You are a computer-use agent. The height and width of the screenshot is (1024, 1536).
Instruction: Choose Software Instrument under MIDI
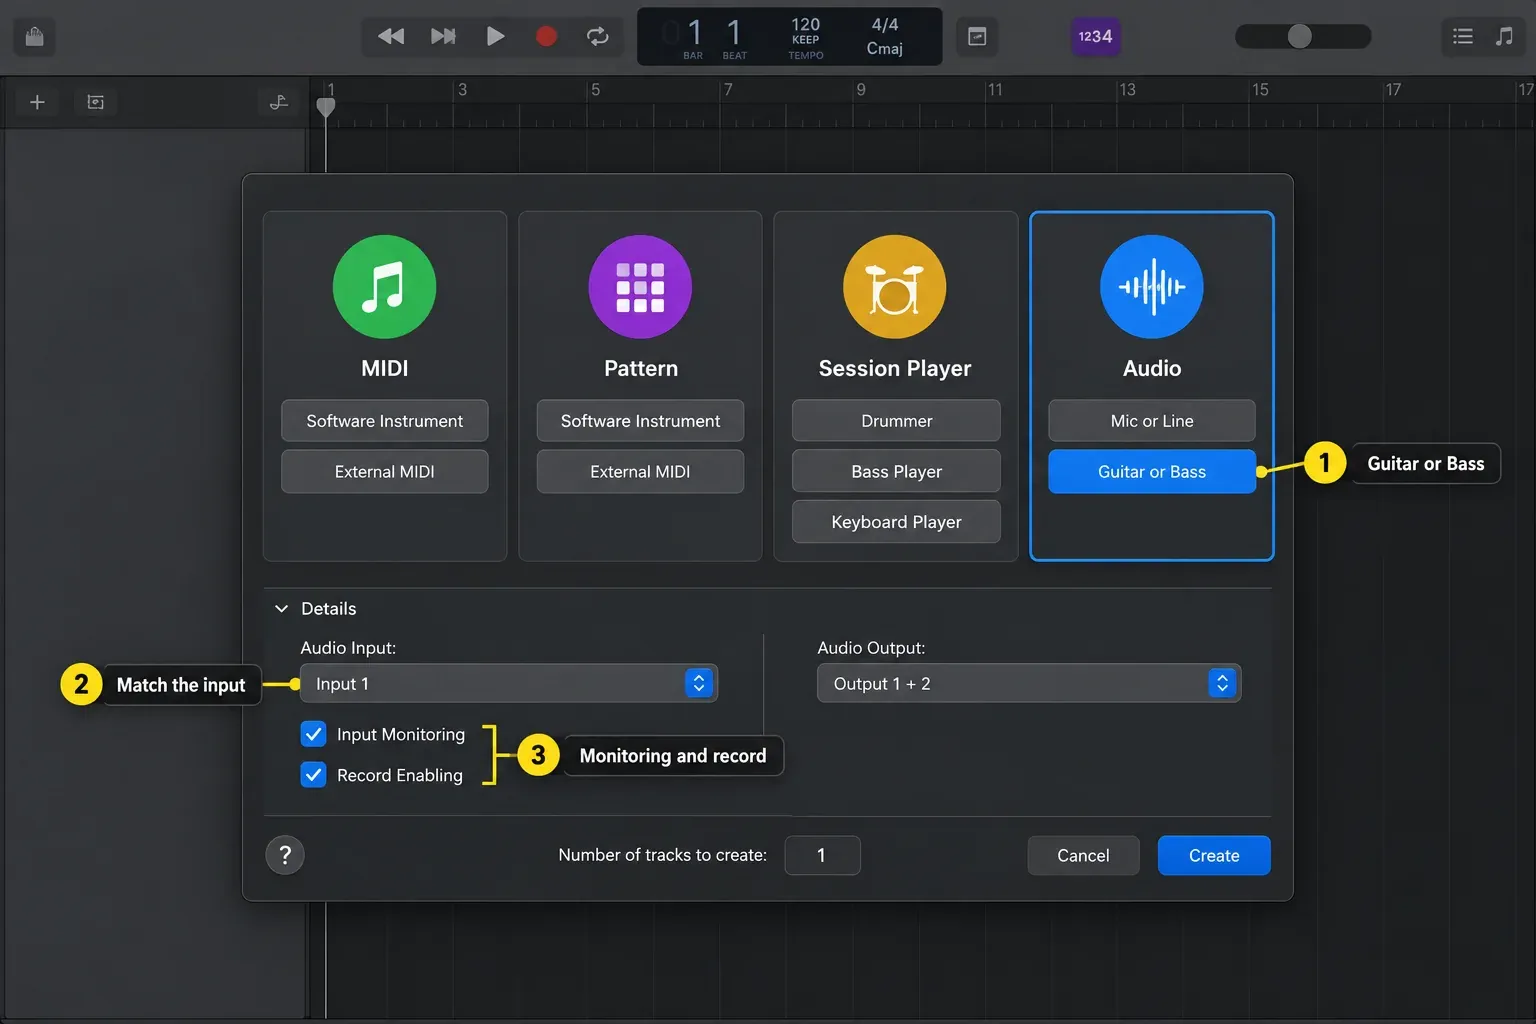coord(385,421)
